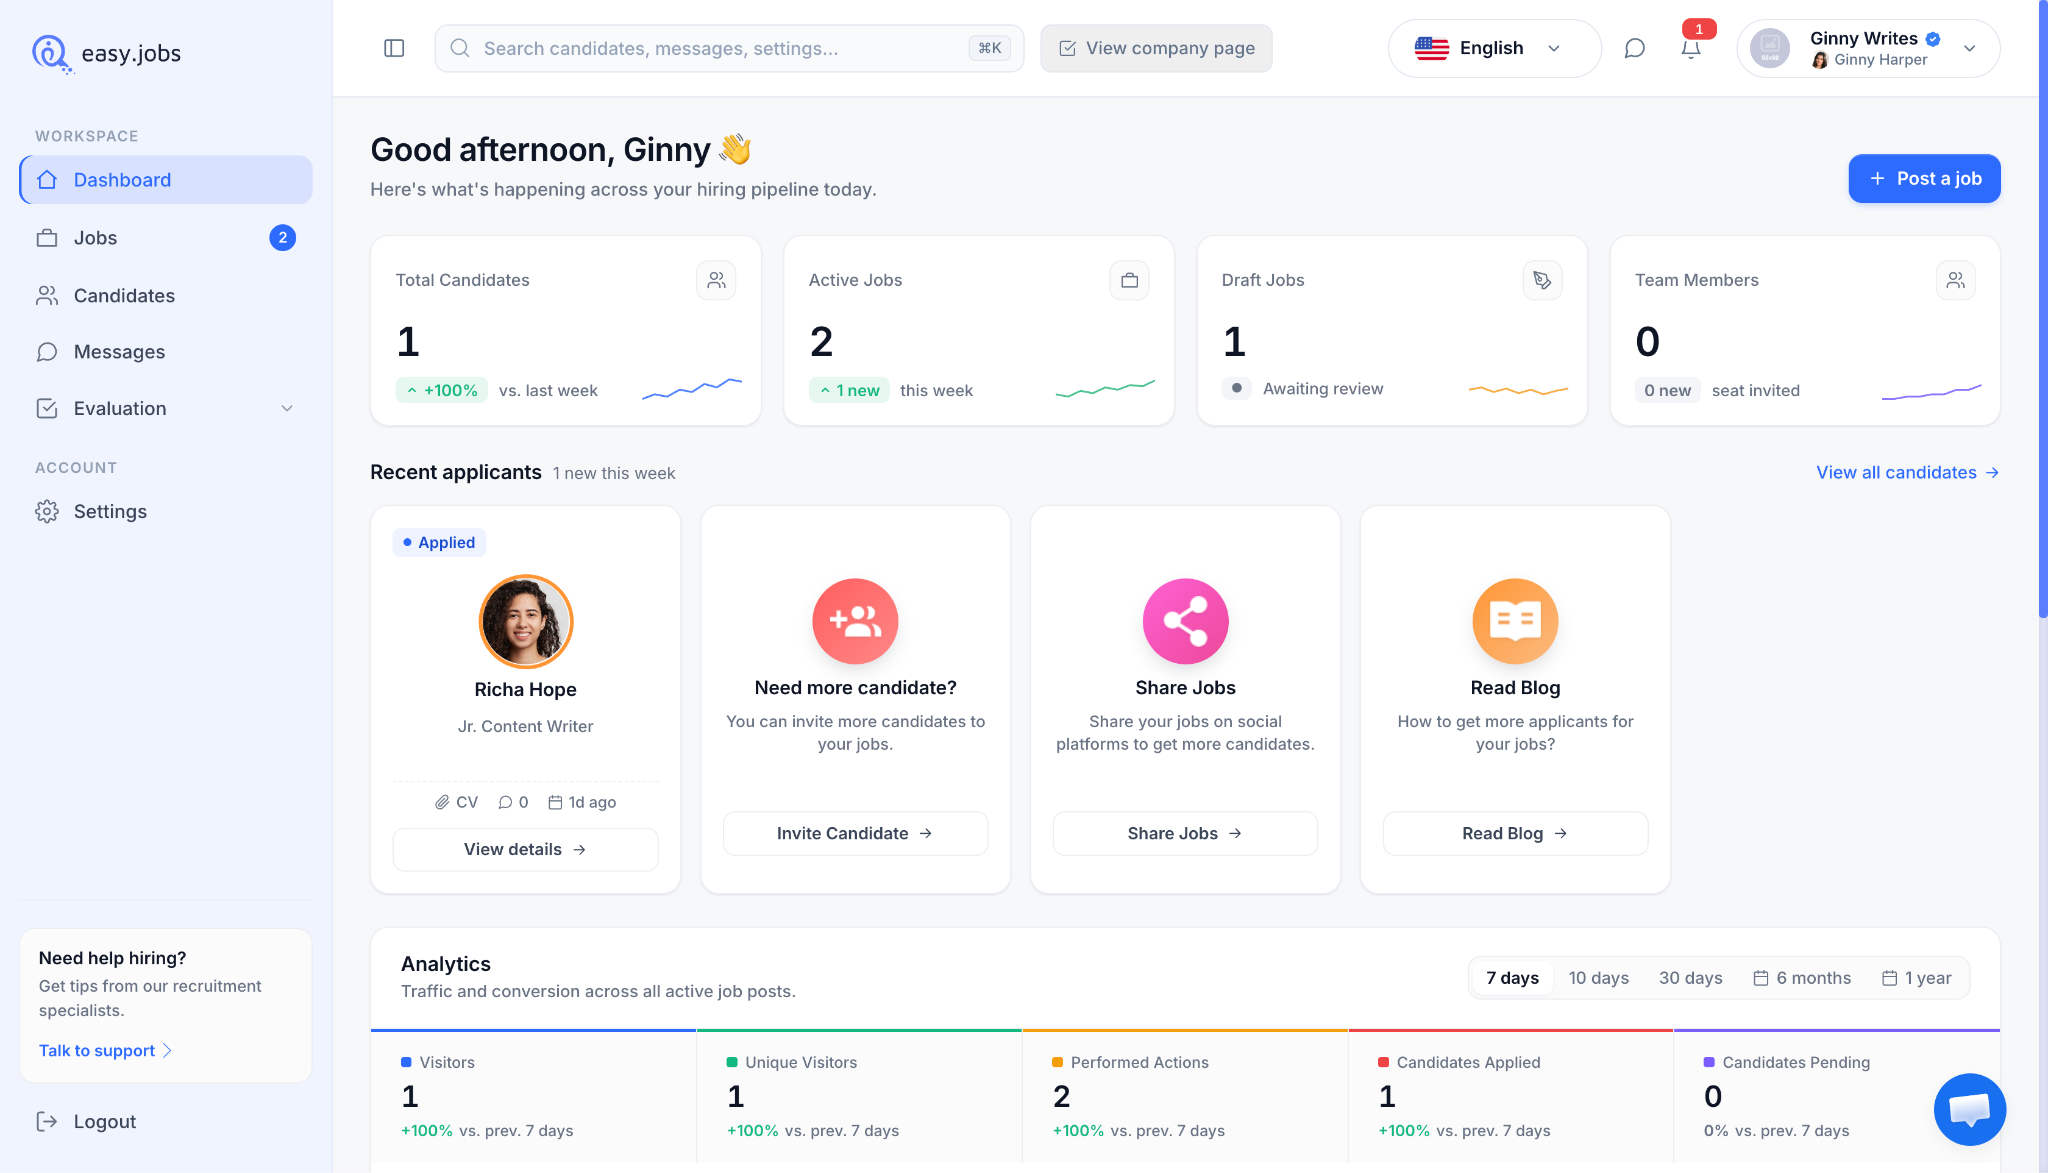This screenshot has height=1173, width=2048.
Task: Click the company avatar in profile menu
Action: (x=1769, y=48)
